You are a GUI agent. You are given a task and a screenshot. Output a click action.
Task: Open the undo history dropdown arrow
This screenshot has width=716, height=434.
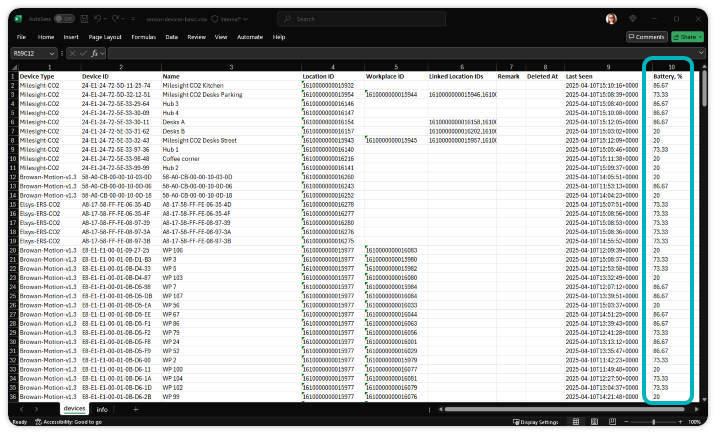click(105, 19)
